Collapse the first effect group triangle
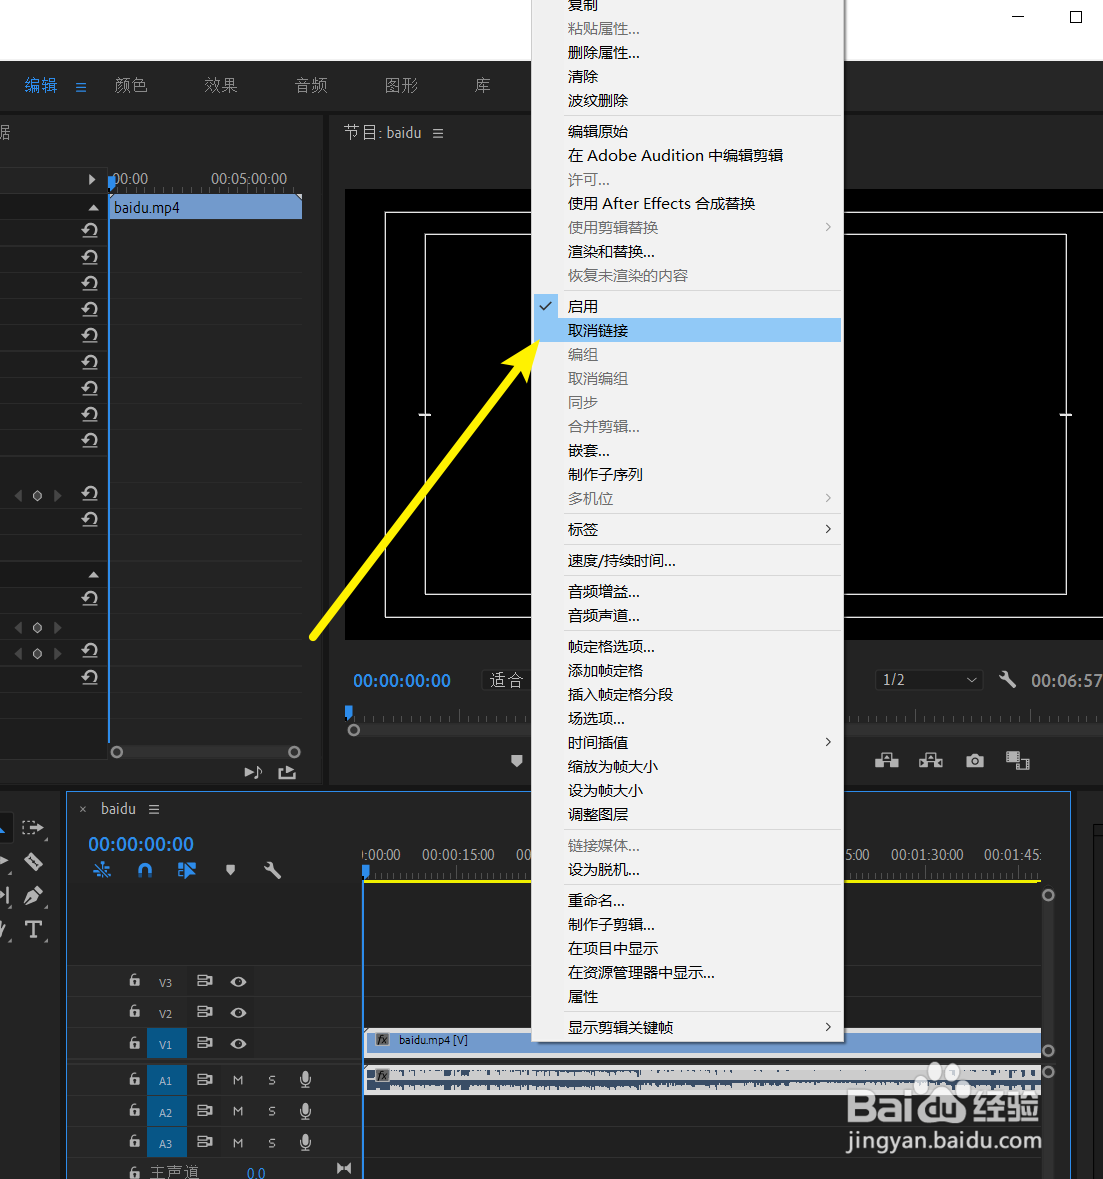Image resolution: width=1103 pixels, height=1179 pixels. point(93,208)
